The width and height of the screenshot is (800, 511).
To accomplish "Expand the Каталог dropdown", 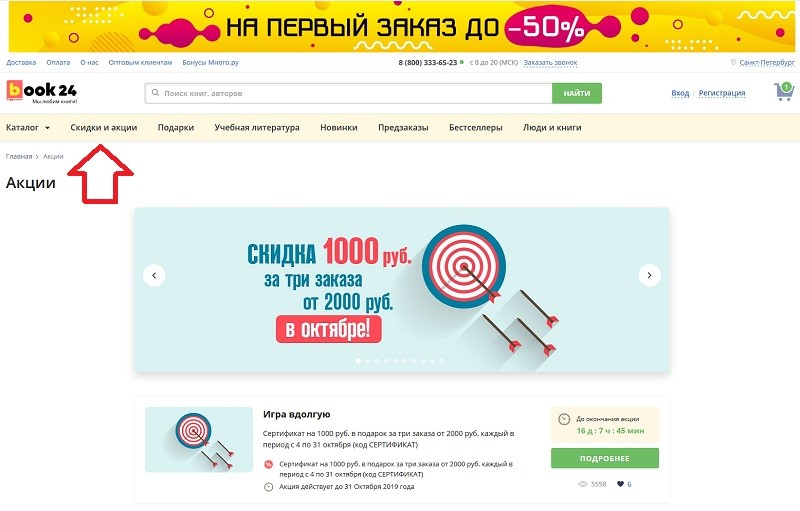I will point(28,127).
